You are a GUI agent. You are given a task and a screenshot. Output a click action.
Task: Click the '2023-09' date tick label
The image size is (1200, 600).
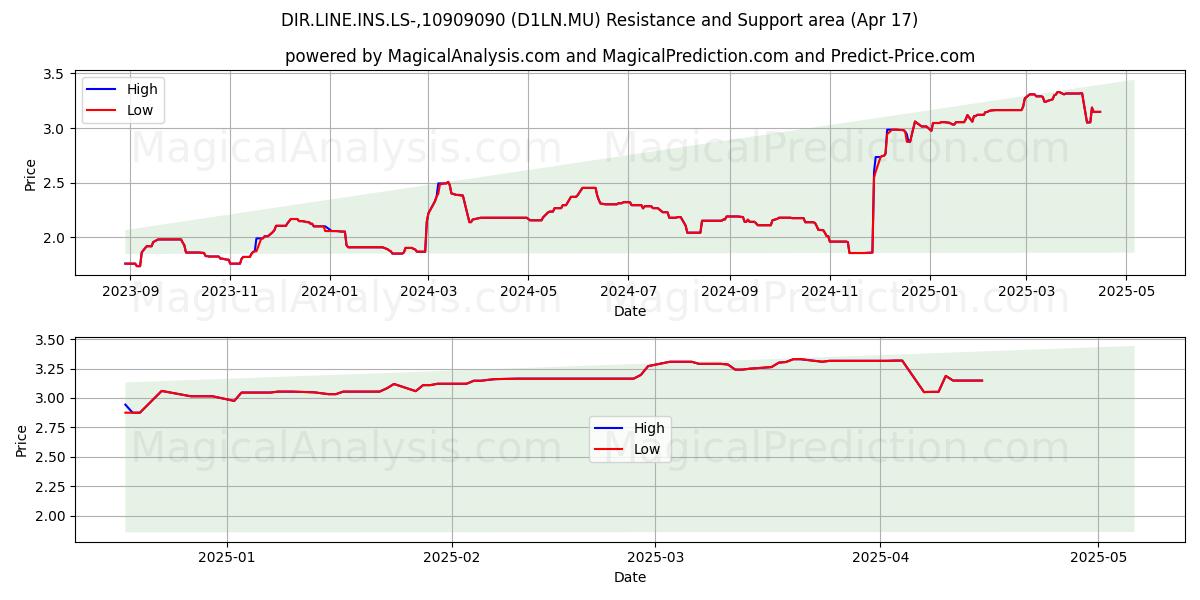130,292
